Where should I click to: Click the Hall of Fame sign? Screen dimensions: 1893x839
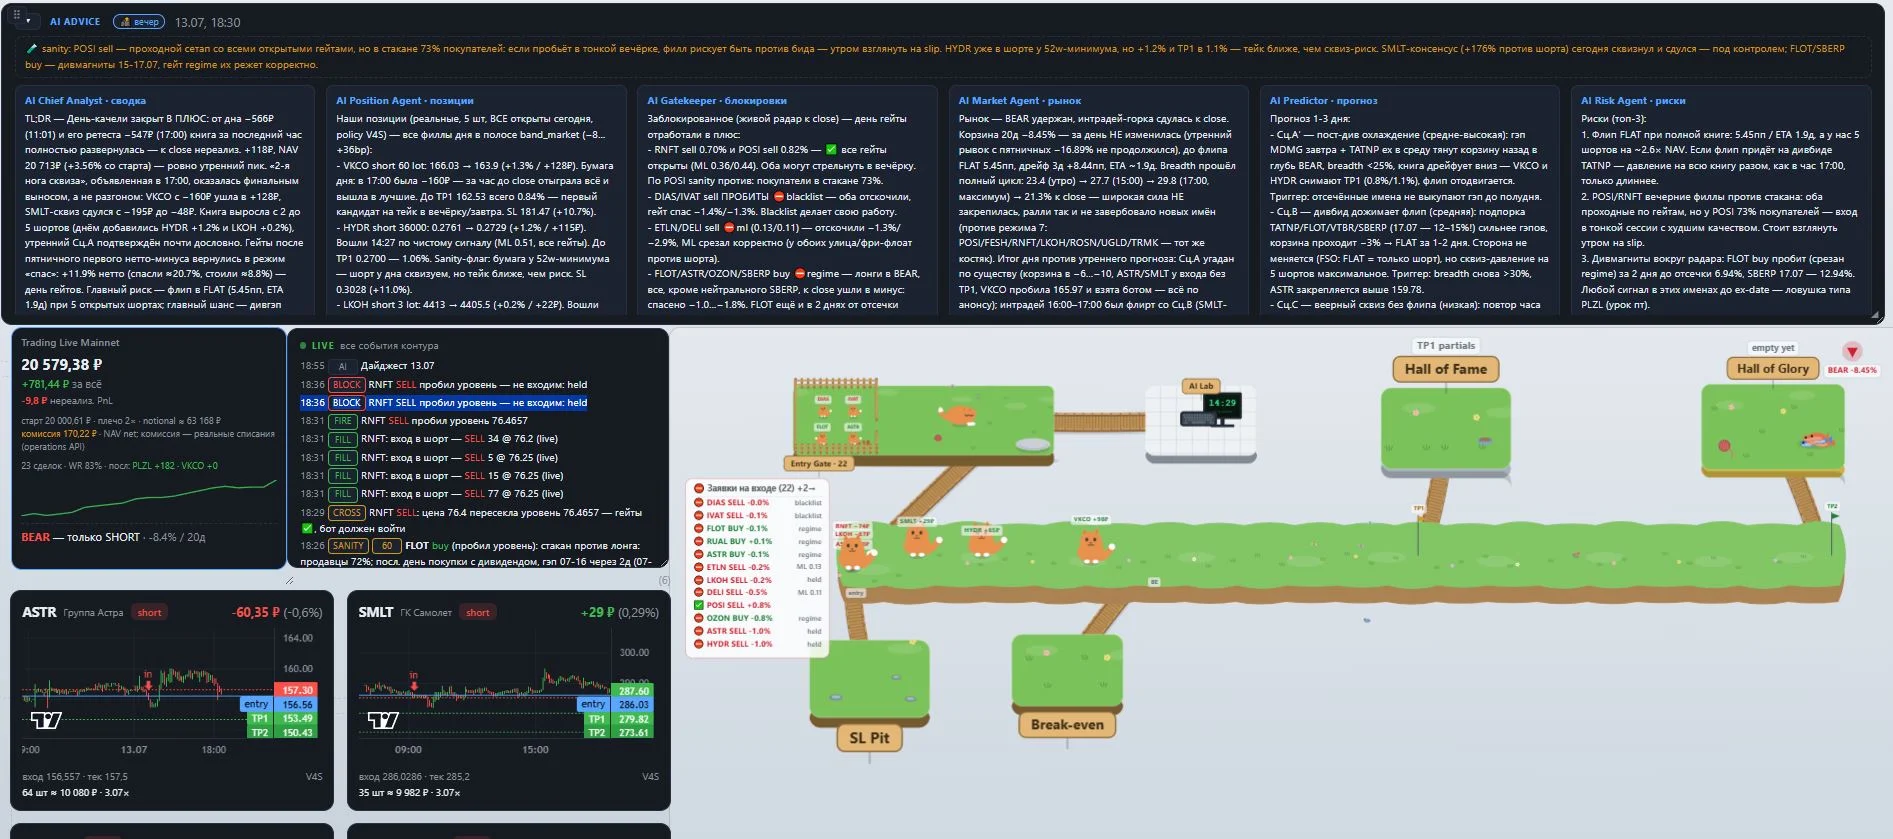point(1445,369)
